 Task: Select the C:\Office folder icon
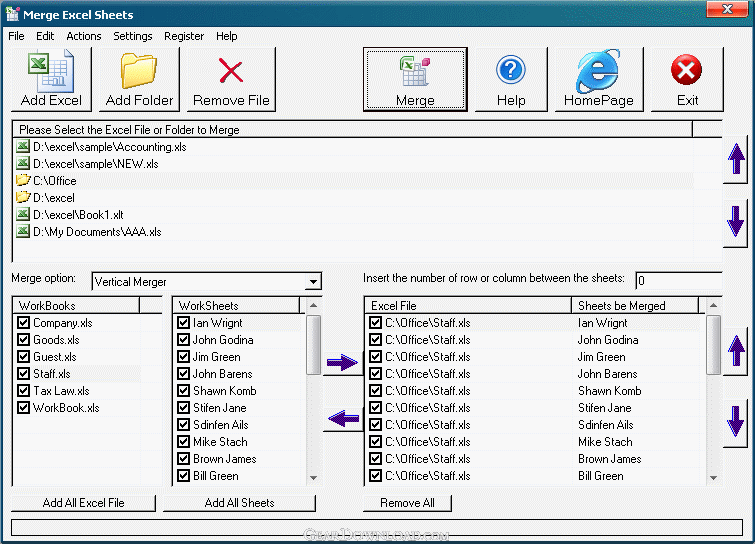click(x=23, y=181)
